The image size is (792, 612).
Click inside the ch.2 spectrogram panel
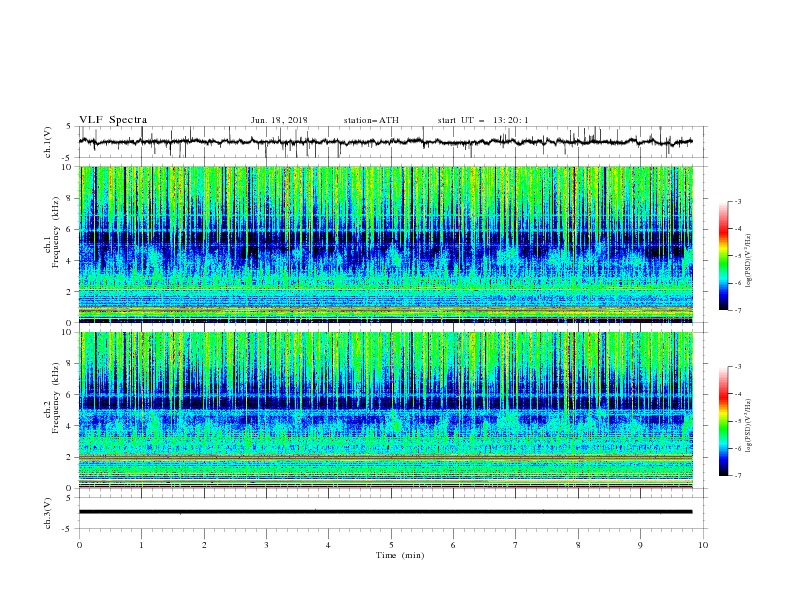tap(385, 410)
